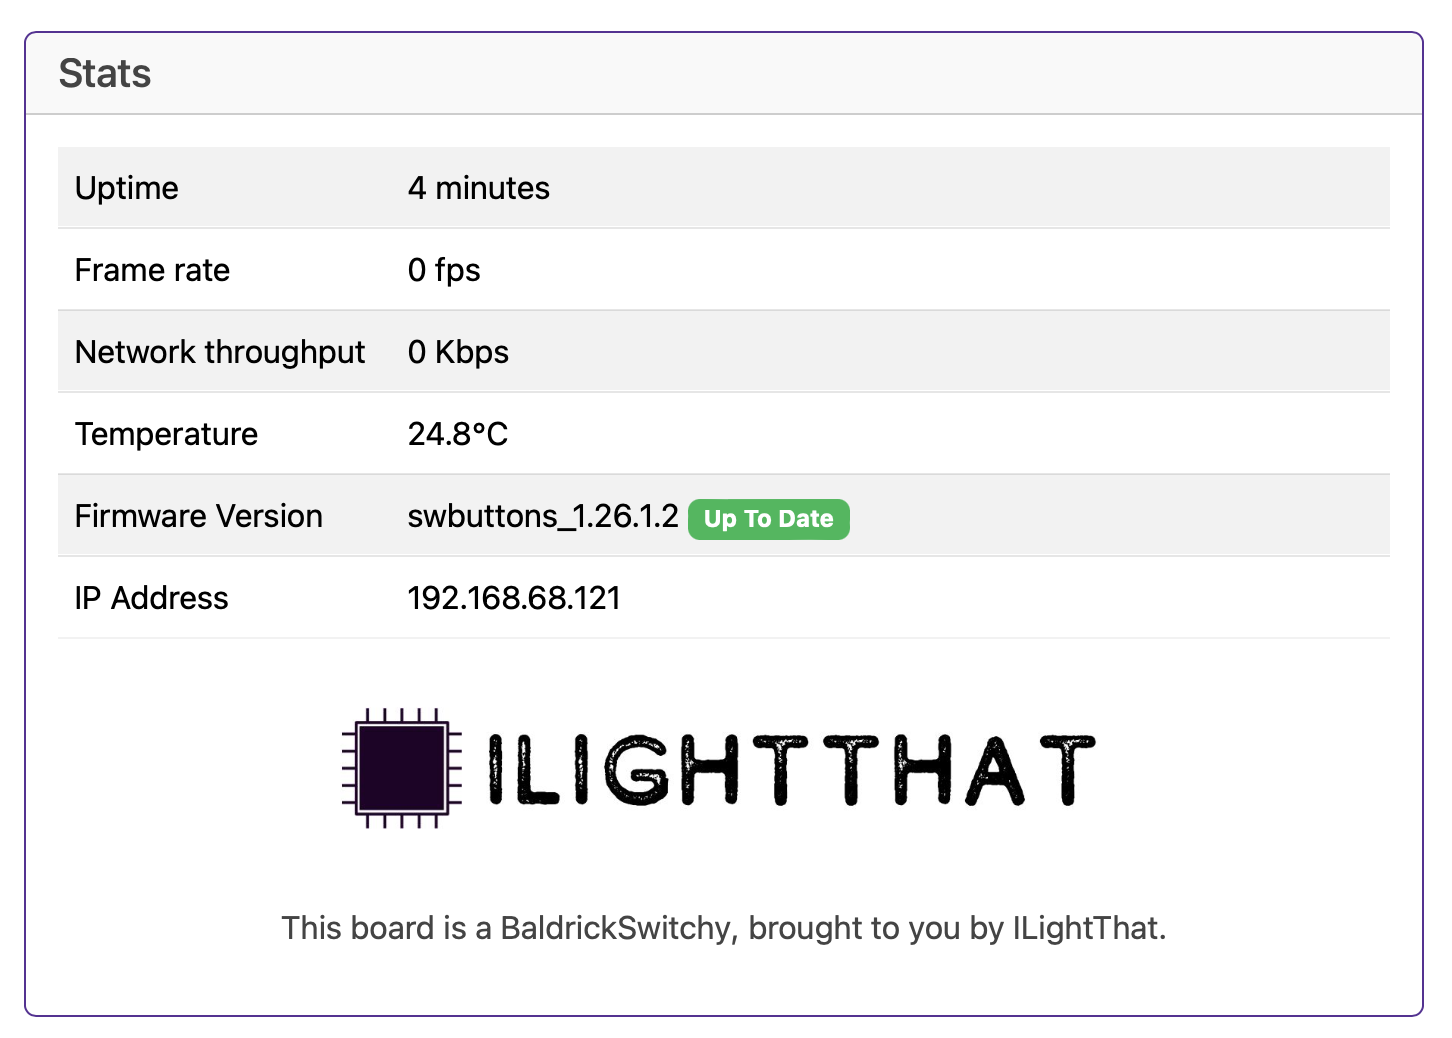Select the swbuttons_1.26.1.2 firmware string
The image size is (1452, 1038).
tap(543, 516)
